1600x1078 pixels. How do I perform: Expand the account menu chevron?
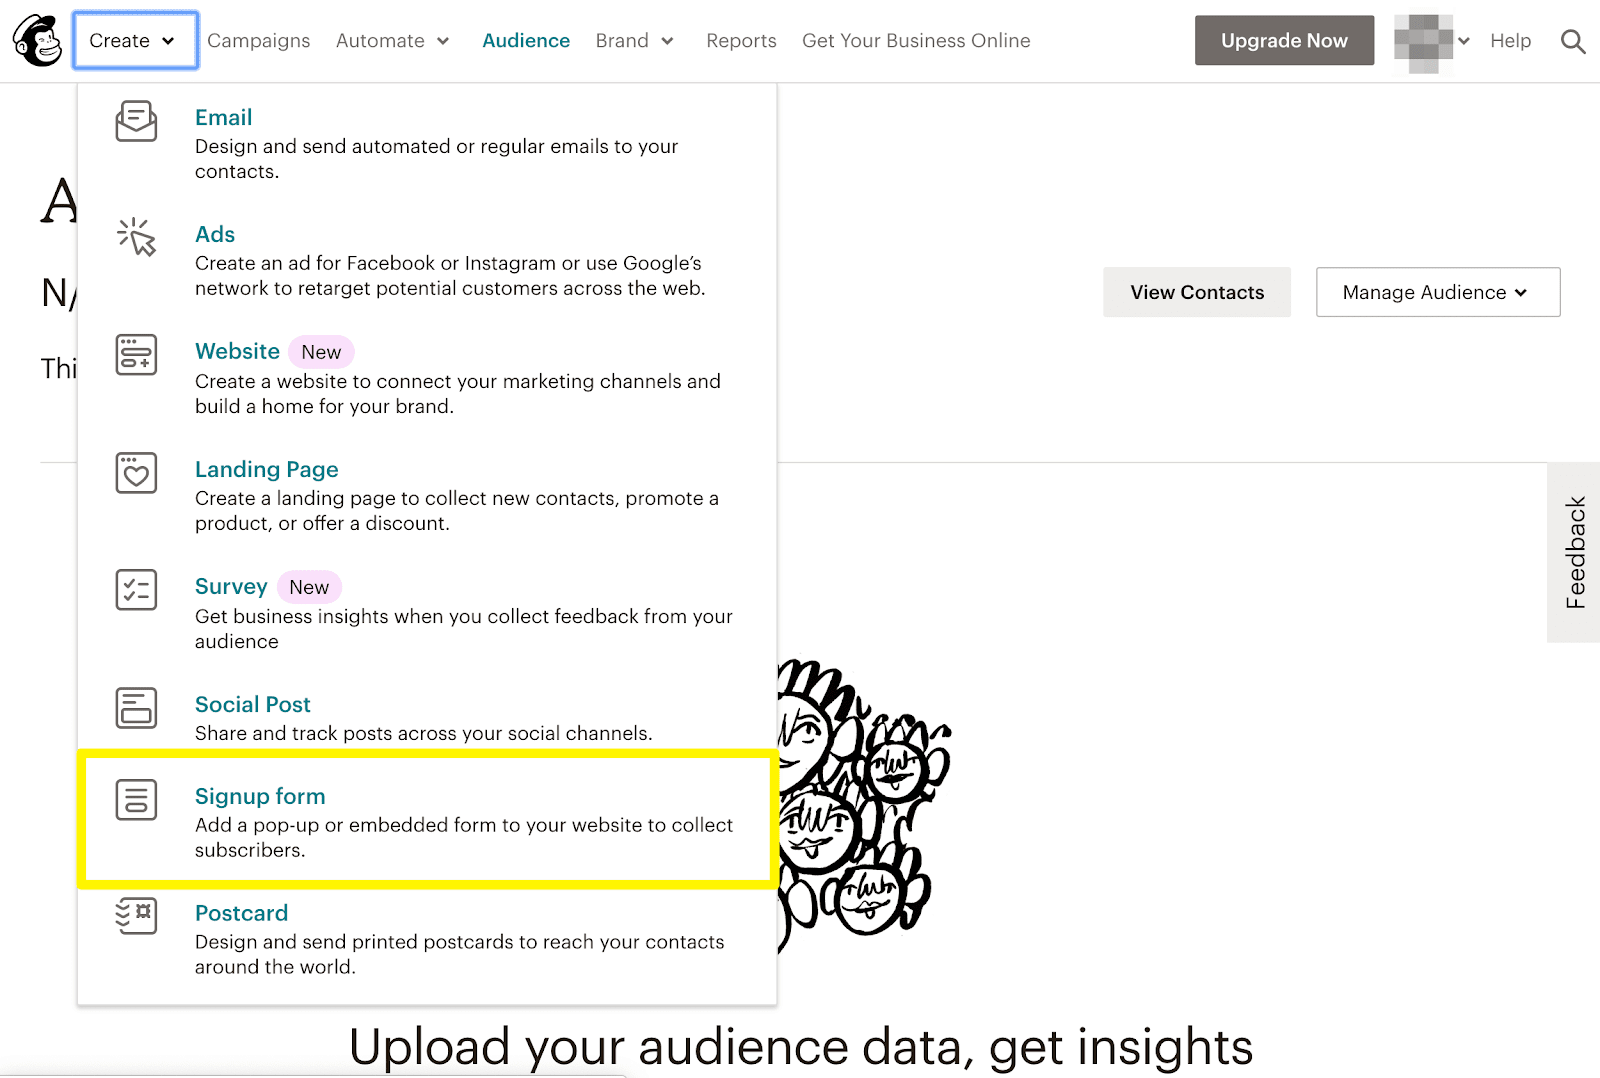point(1464,41)
